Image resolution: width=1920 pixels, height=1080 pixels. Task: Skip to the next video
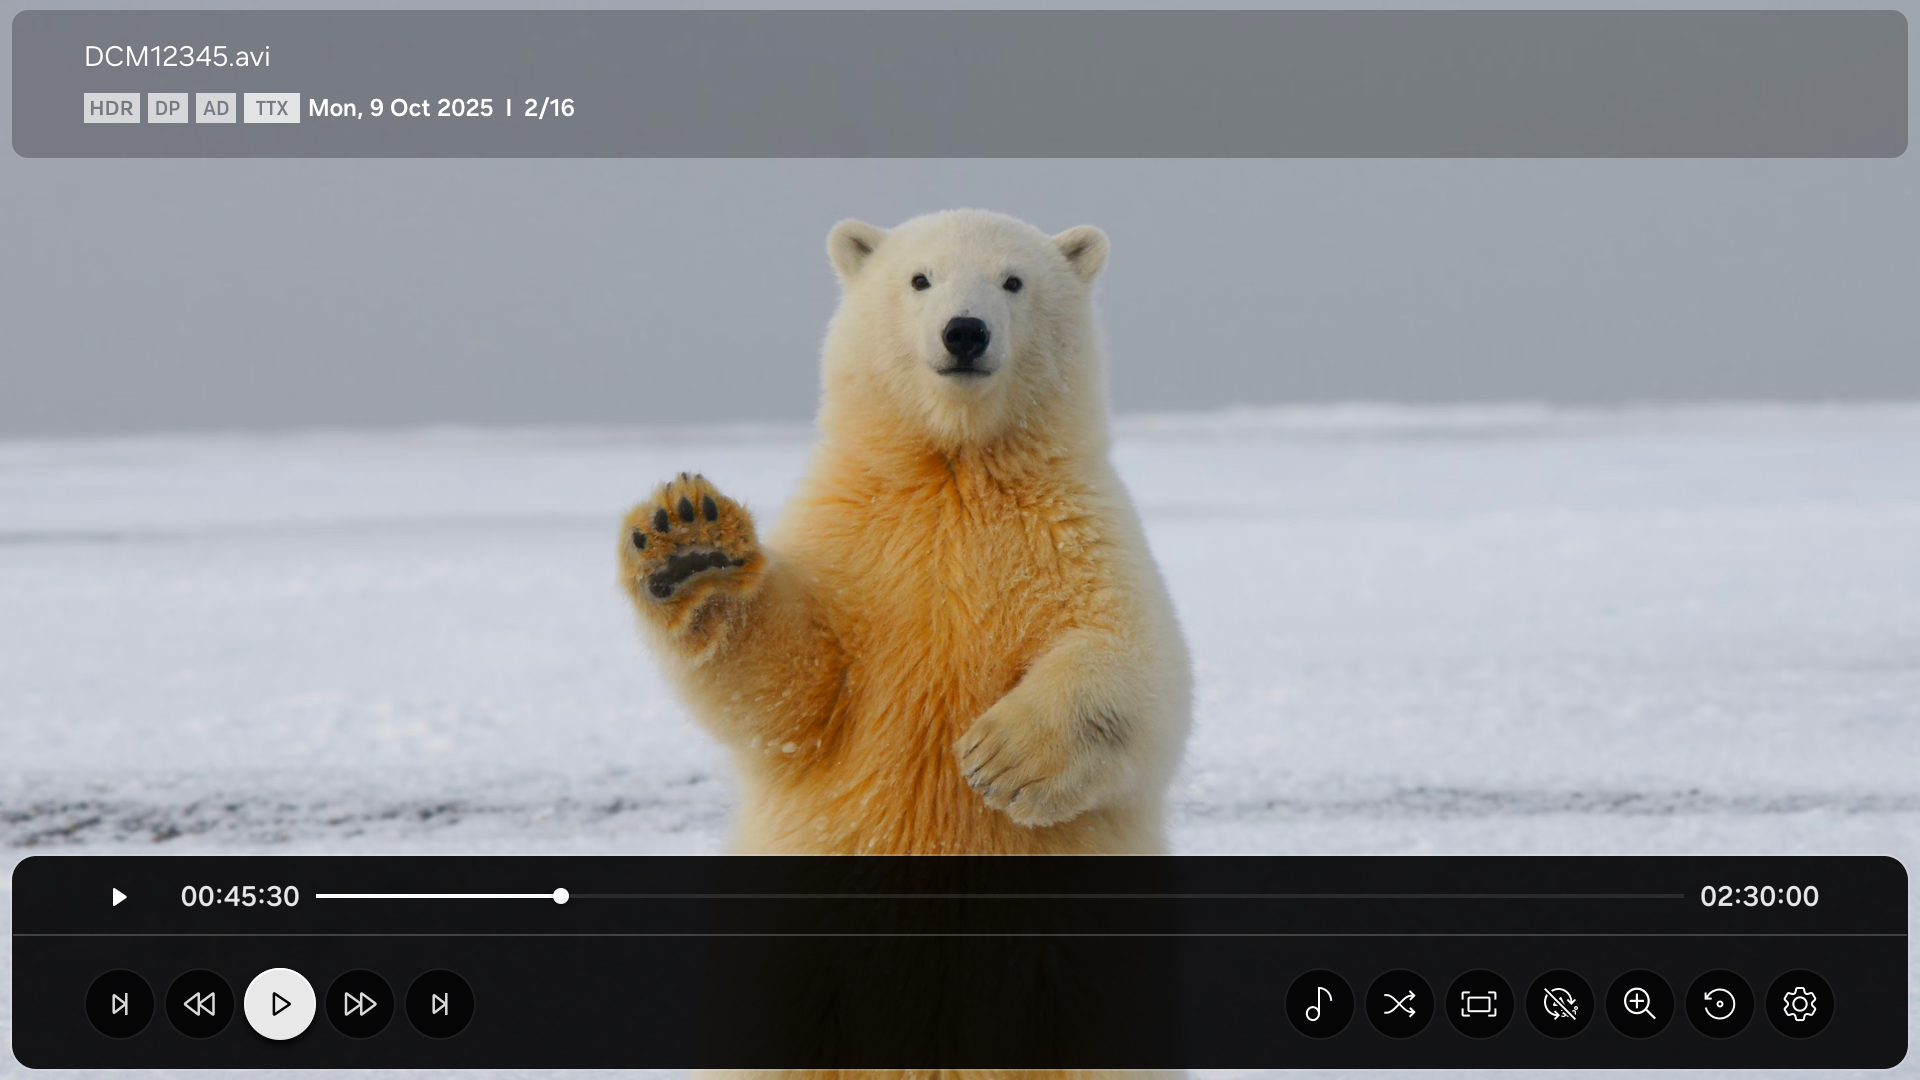coord(440,1004)
